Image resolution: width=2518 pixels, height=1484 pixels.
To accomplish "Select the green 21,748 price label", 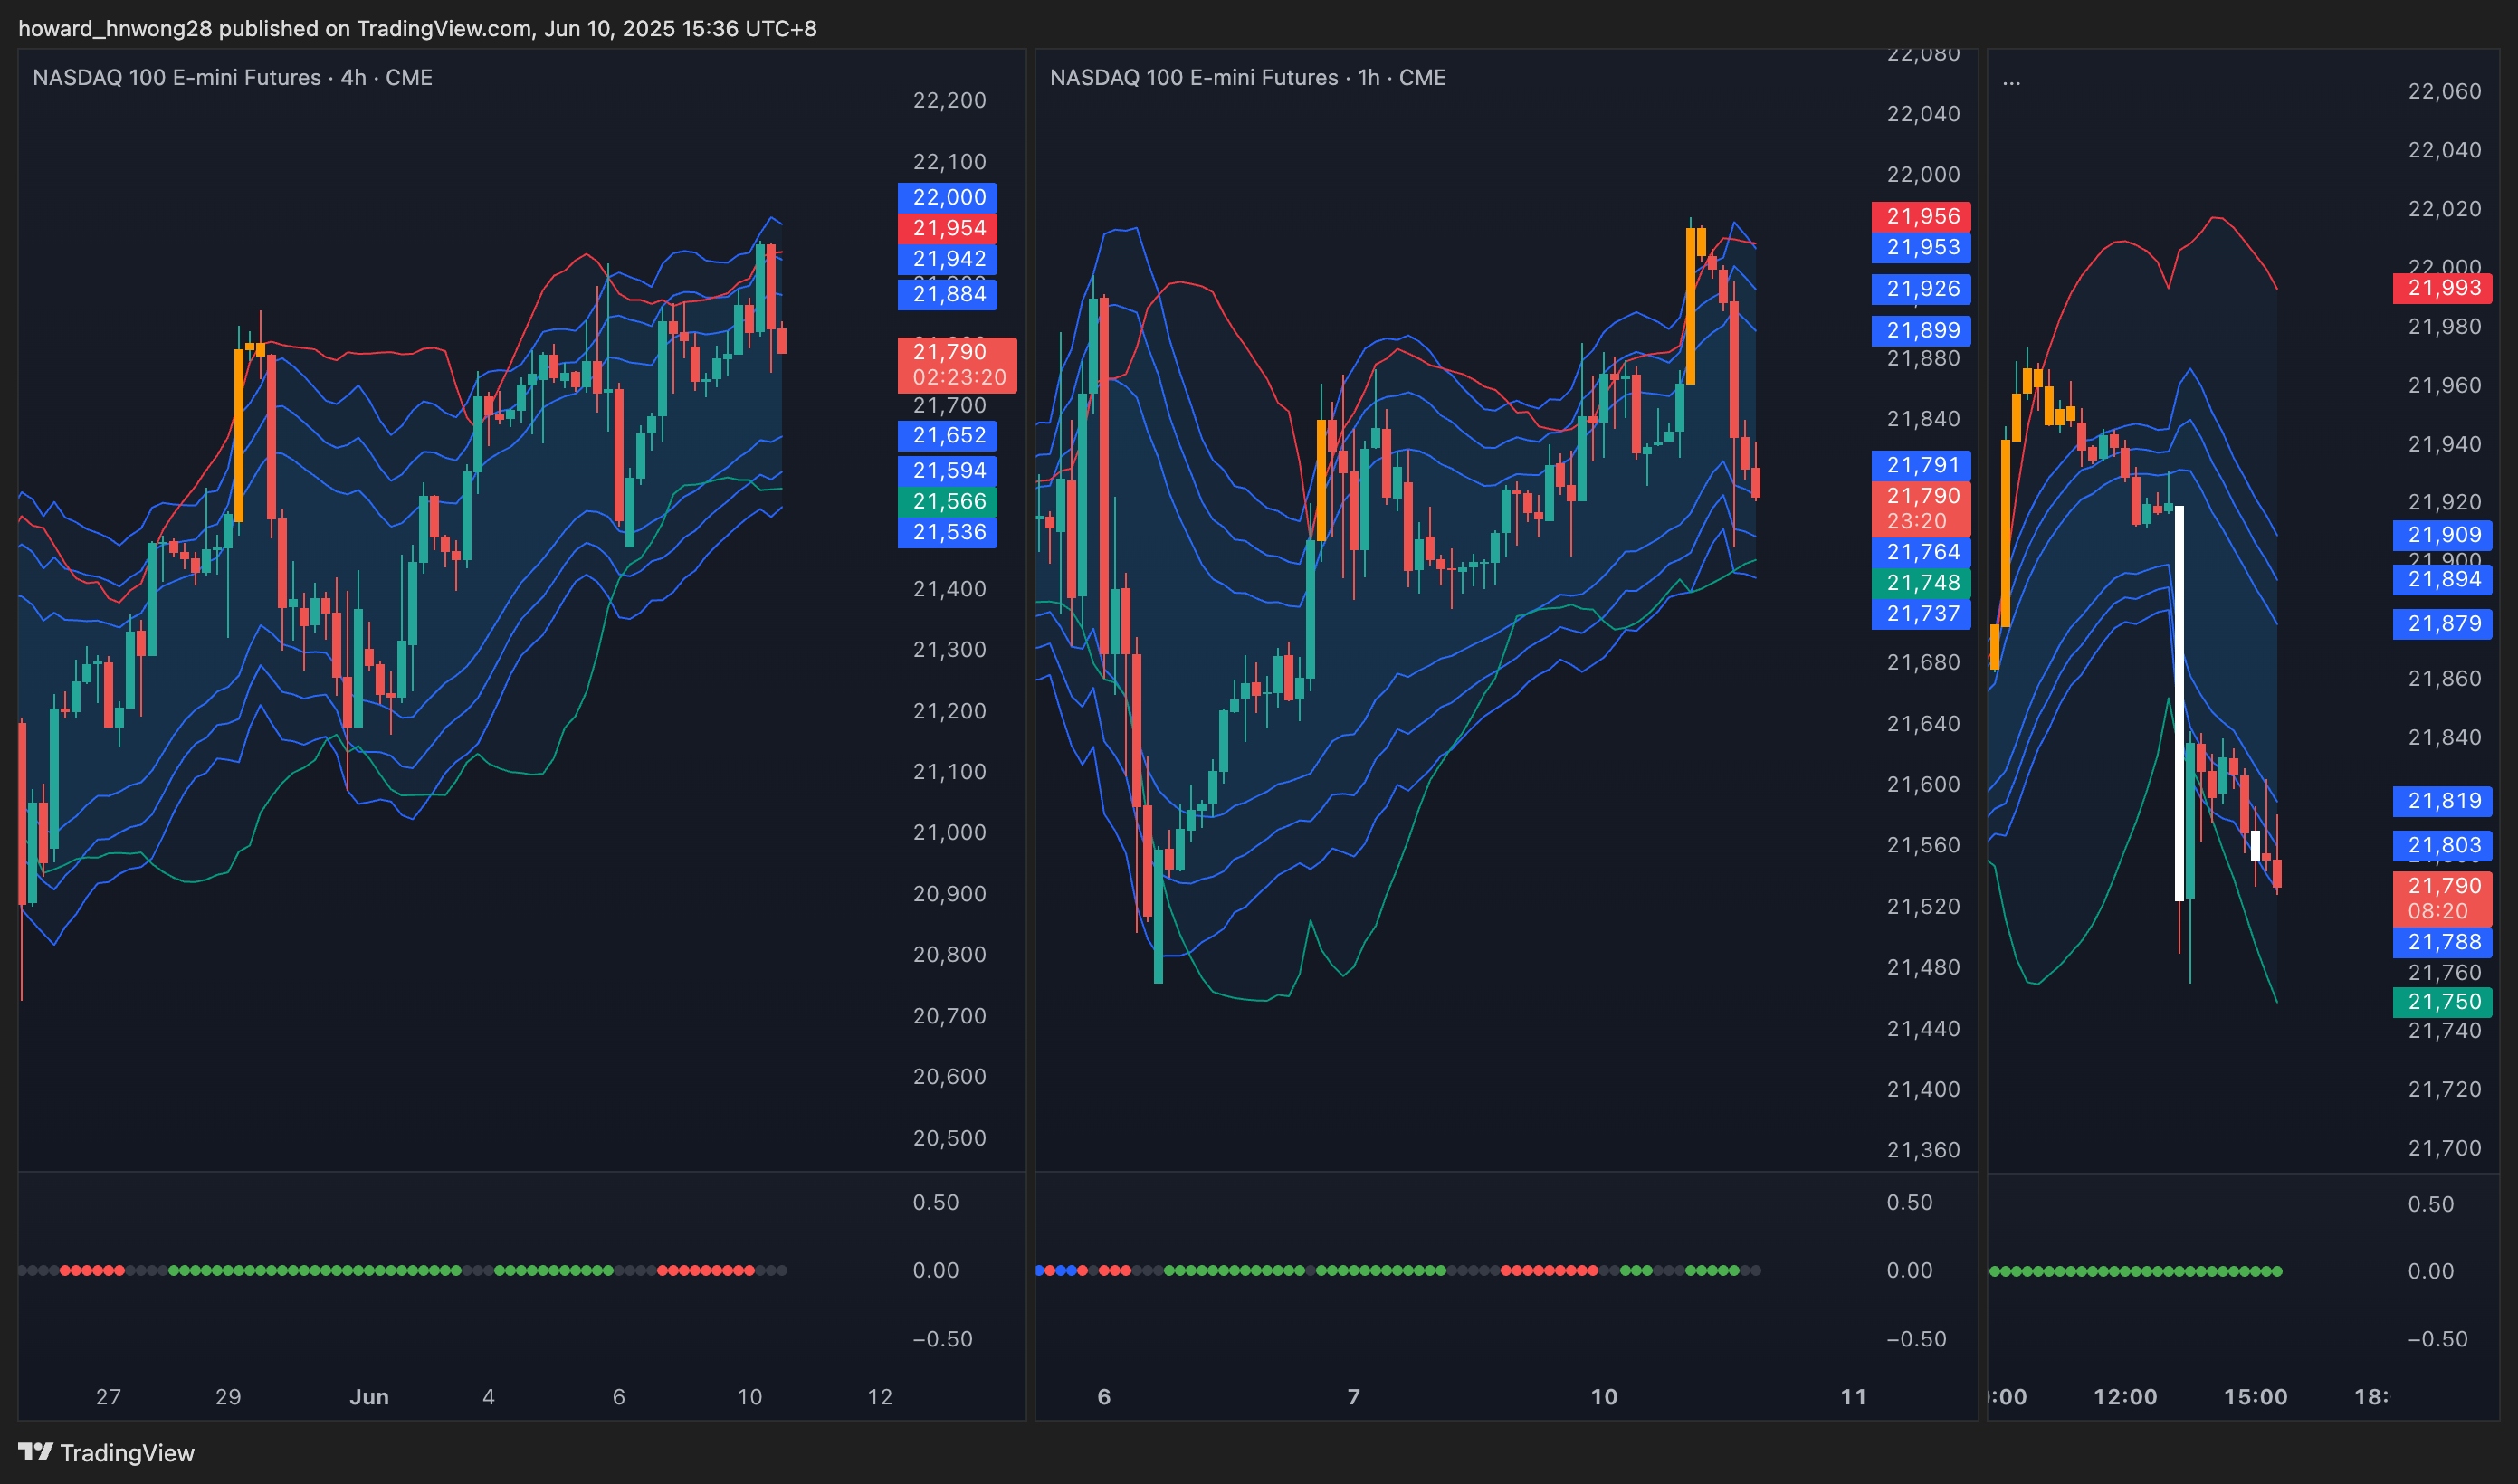I will [x=1921, y=582].
